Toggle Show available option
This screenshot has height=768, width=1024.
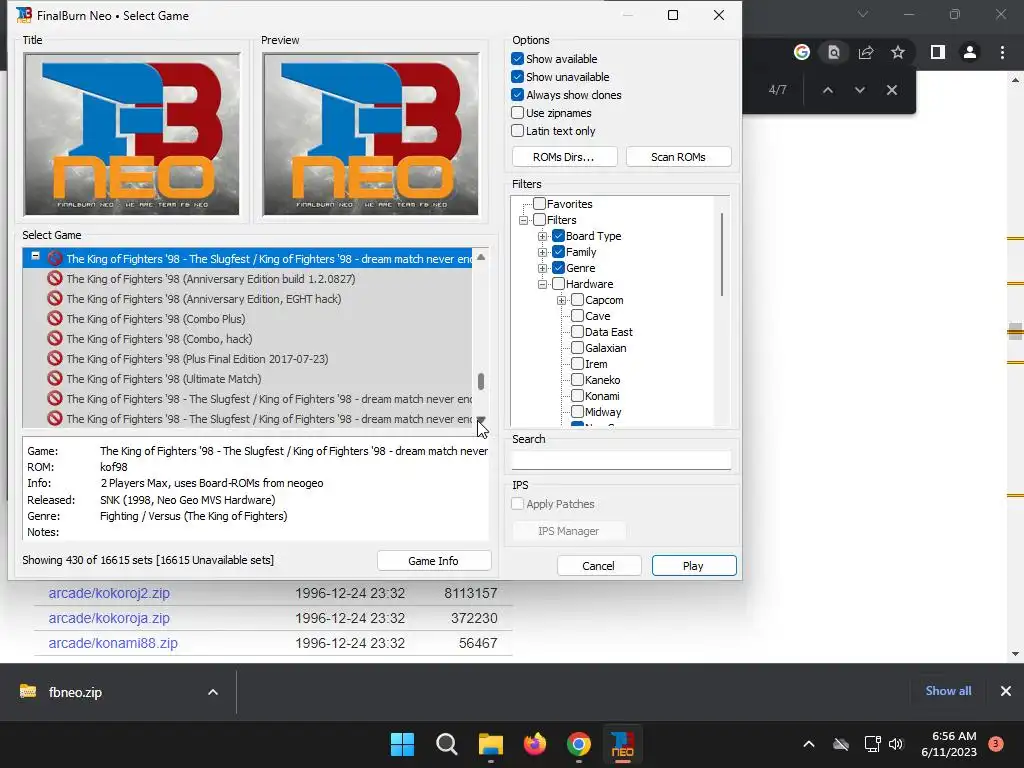click(x=517, y=59)
